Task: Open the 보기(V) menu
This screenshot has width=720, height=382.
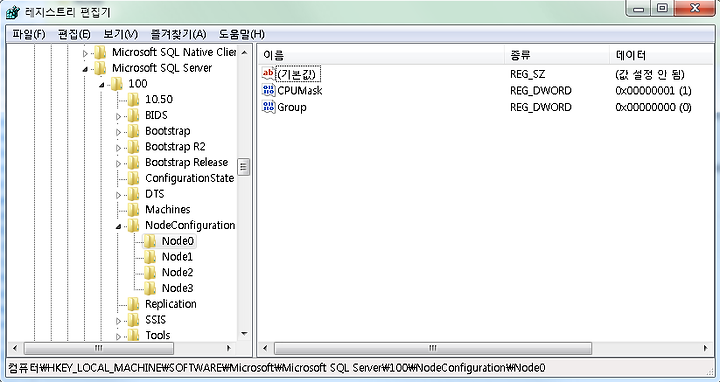Action: coord(120,34)
